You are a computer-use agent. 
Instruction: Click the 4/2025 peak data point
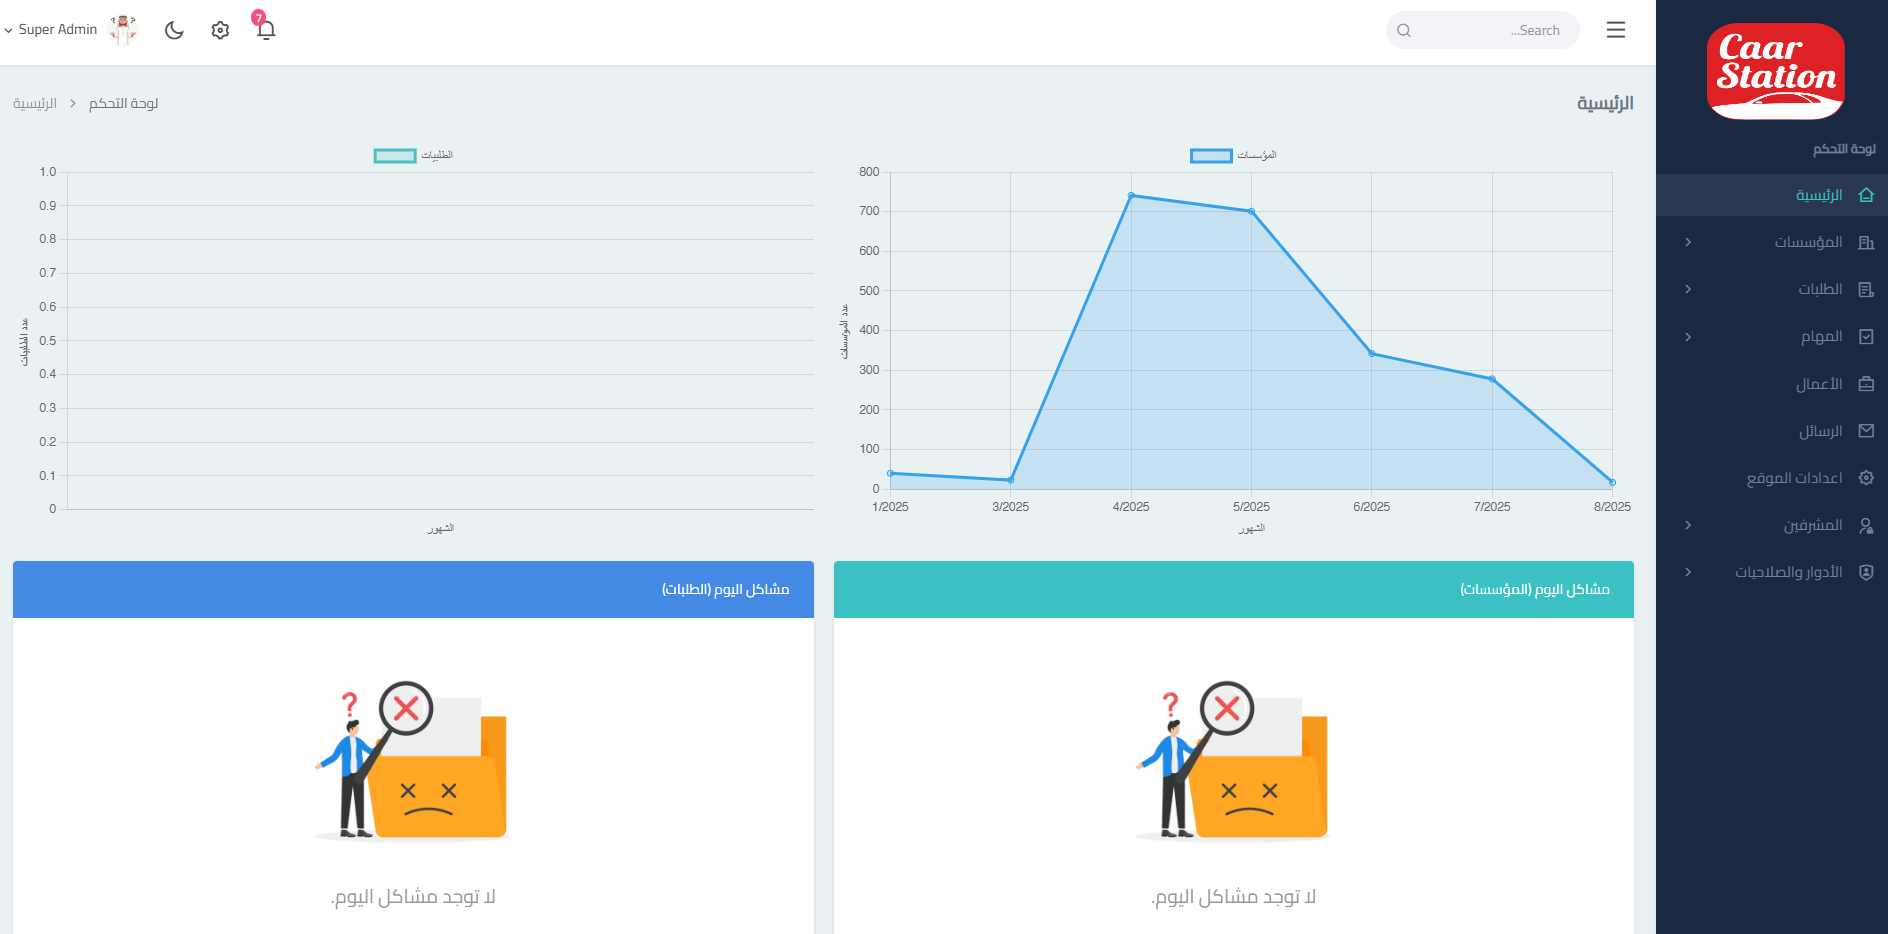click(1131, 196)
